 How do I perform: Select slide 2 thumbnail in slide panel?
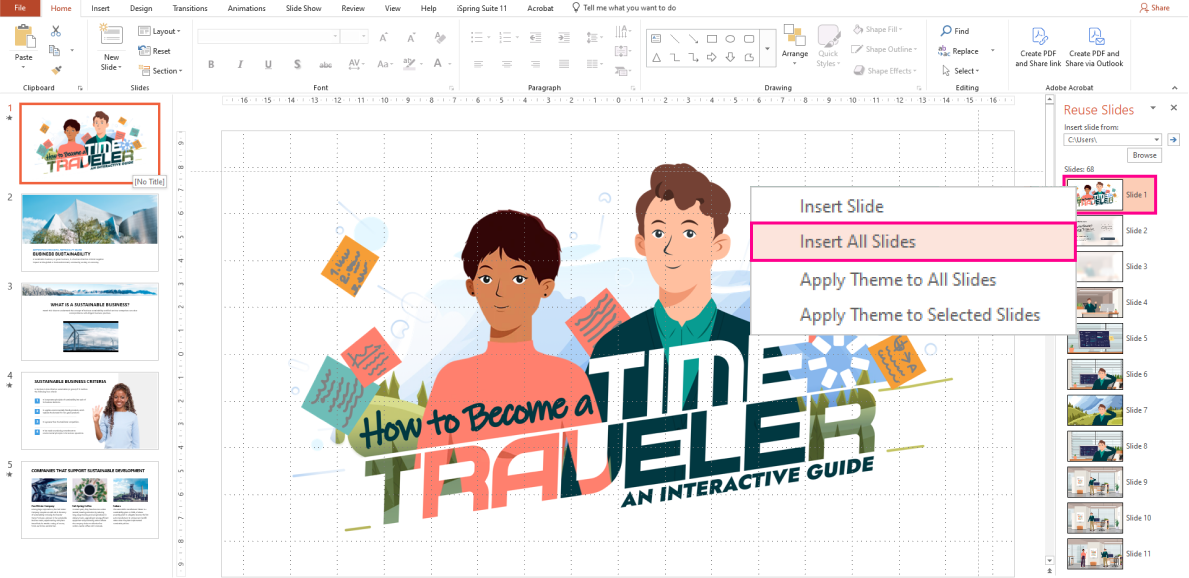(x=89, y=232)
